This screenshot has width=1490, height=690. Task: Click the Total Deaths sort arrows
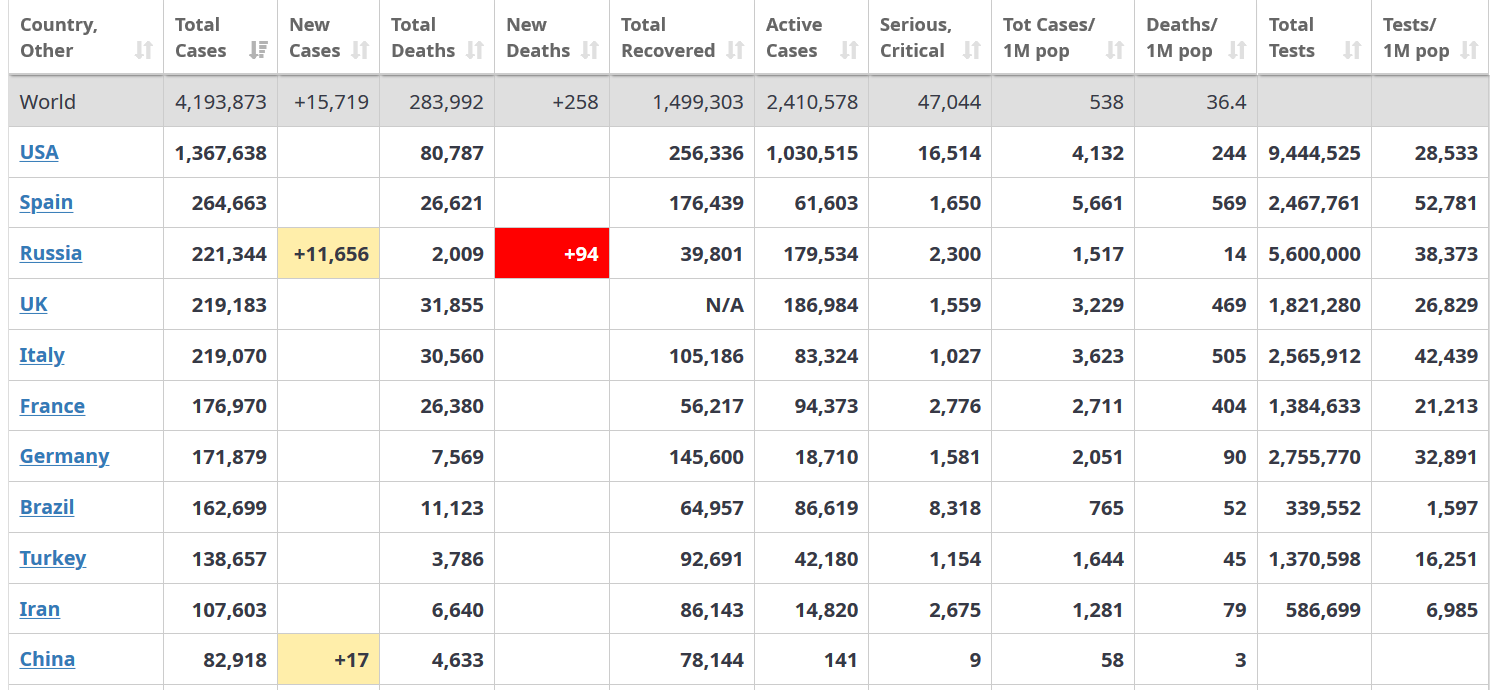pos(475,50)
